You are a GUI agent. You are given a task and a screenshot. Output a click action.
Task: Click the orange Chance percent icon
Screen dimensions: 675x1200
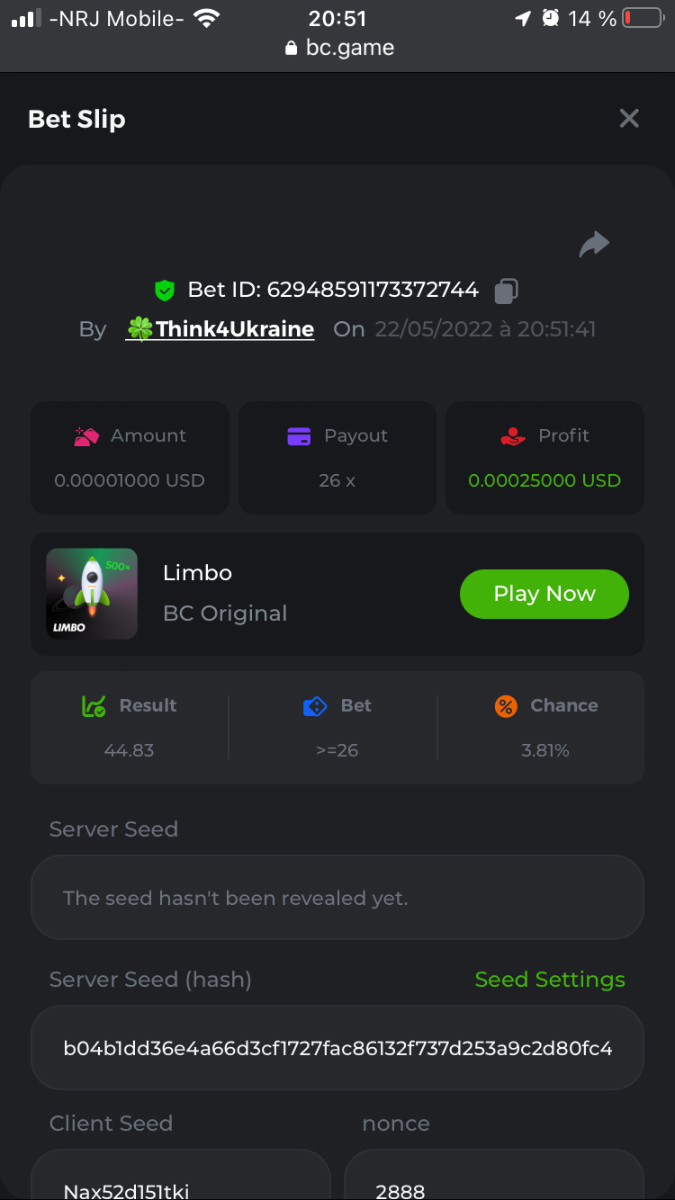tap(506, 706)
